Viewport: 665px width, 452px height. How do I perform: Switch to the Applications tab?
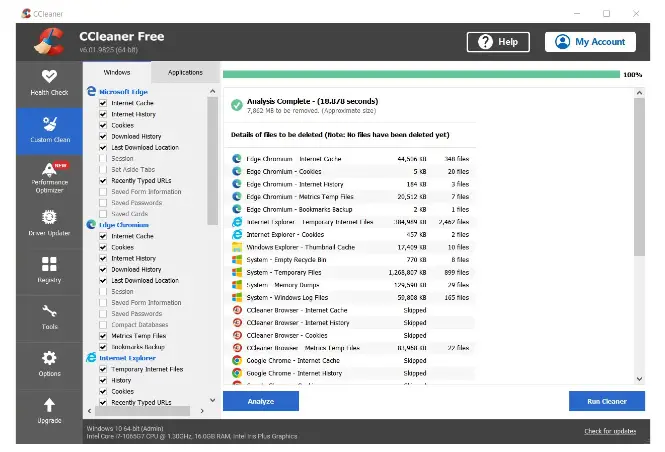click(x=185, y=73)
